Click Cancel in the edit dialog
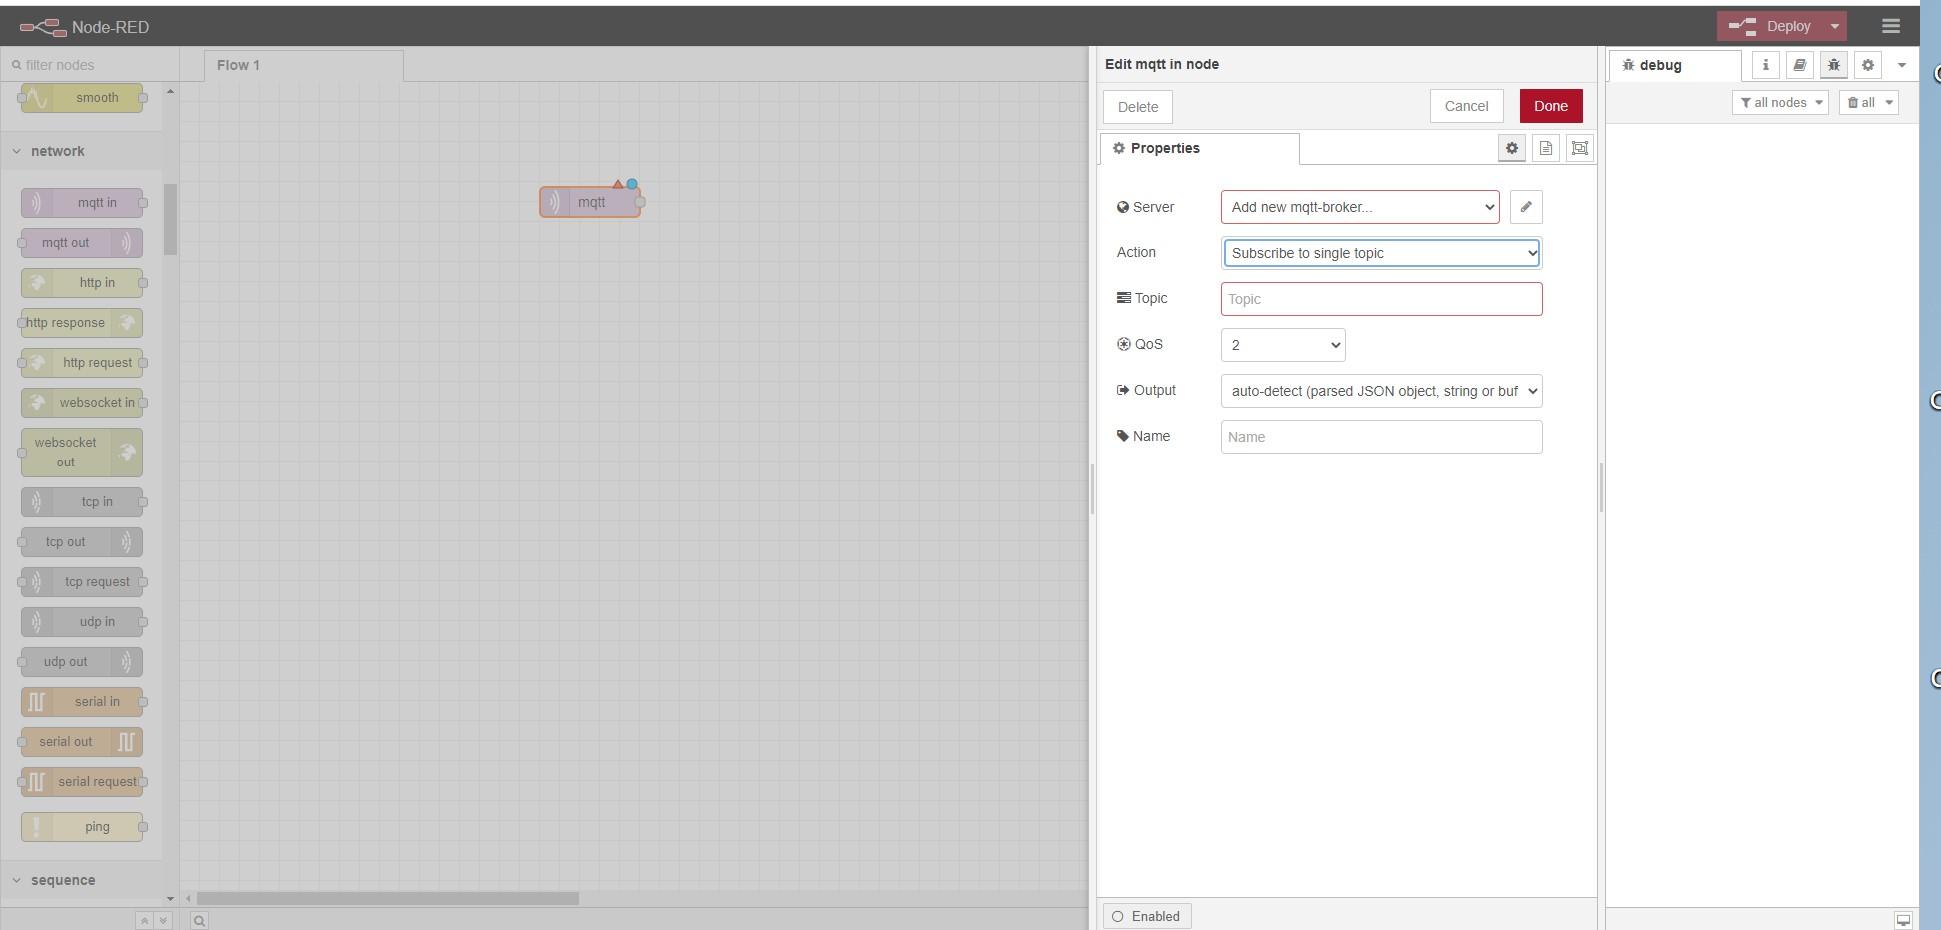1941x930 pixels. [x=1466, y=106]
